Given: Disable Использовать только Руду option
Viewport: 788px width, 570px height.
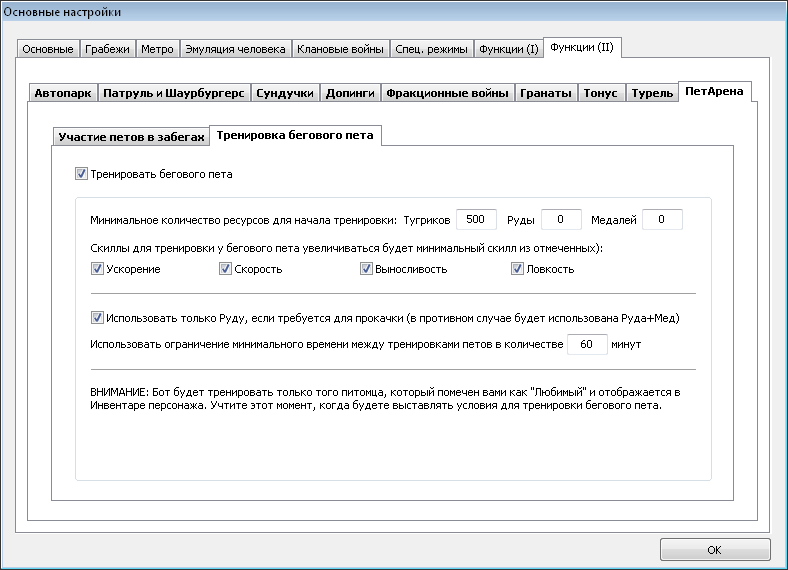Looking at the screenshot, I should 97,318.
